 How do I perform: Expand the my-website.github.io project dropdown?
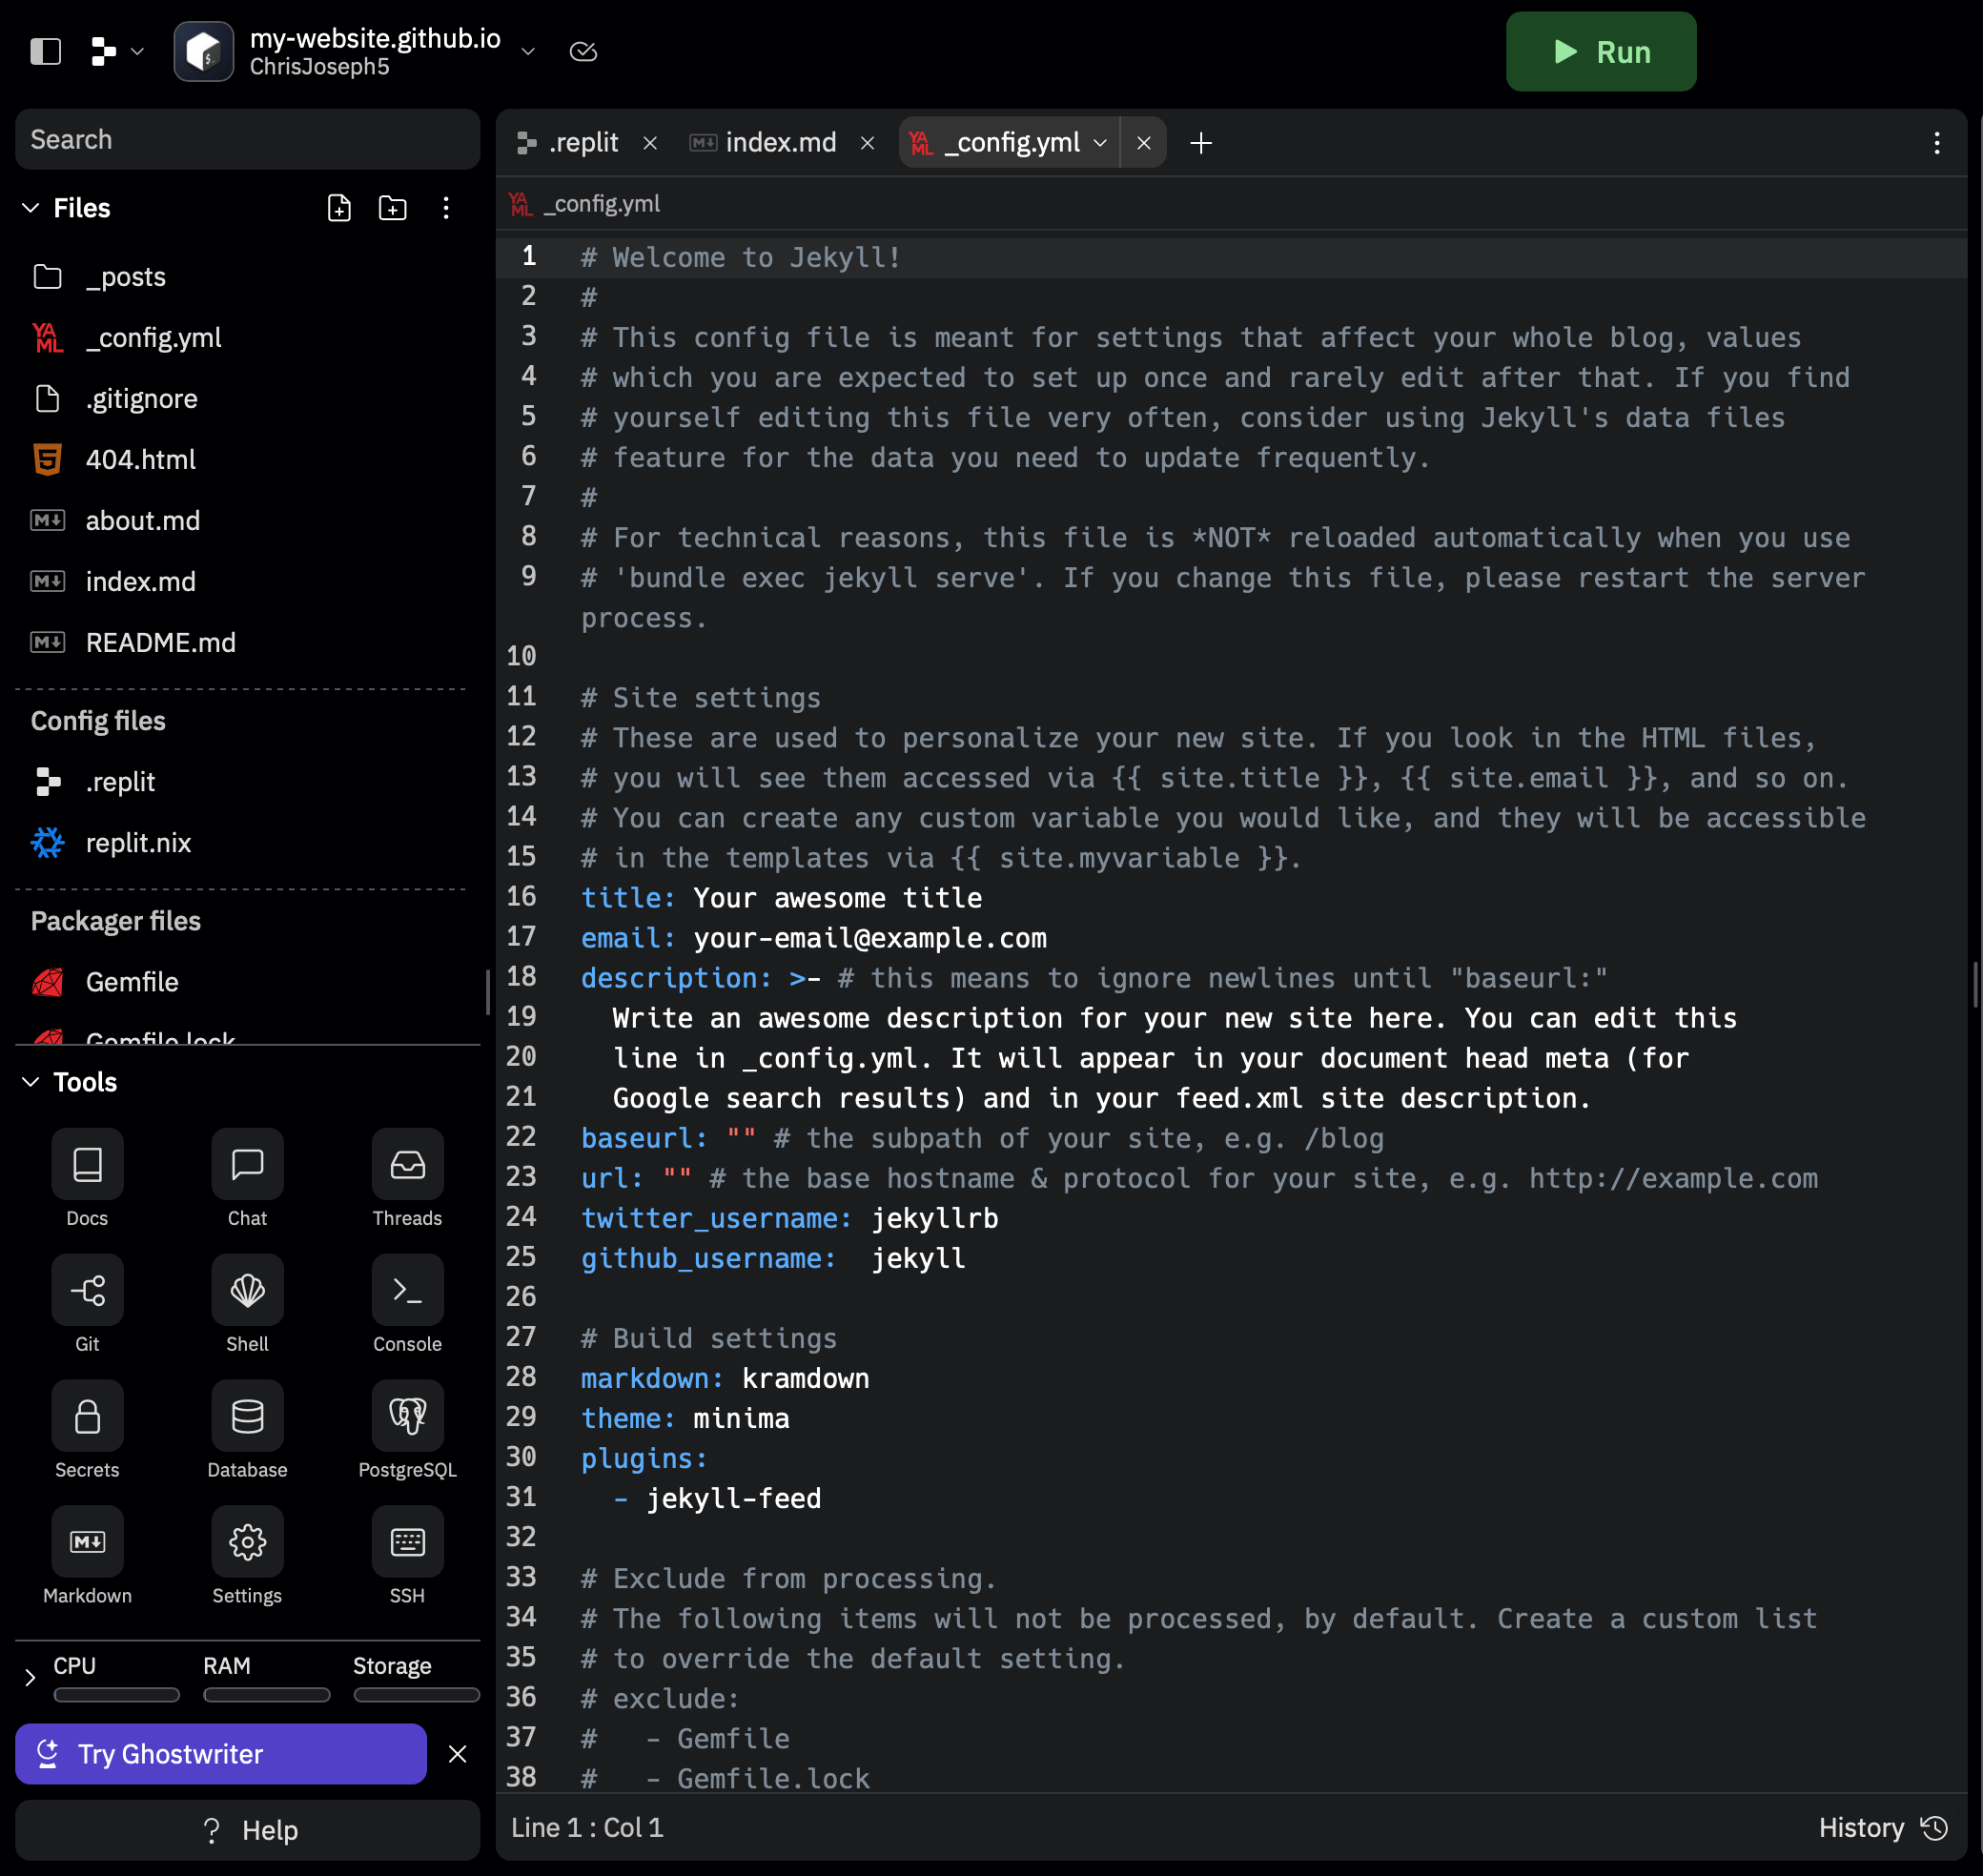[528, 51]
